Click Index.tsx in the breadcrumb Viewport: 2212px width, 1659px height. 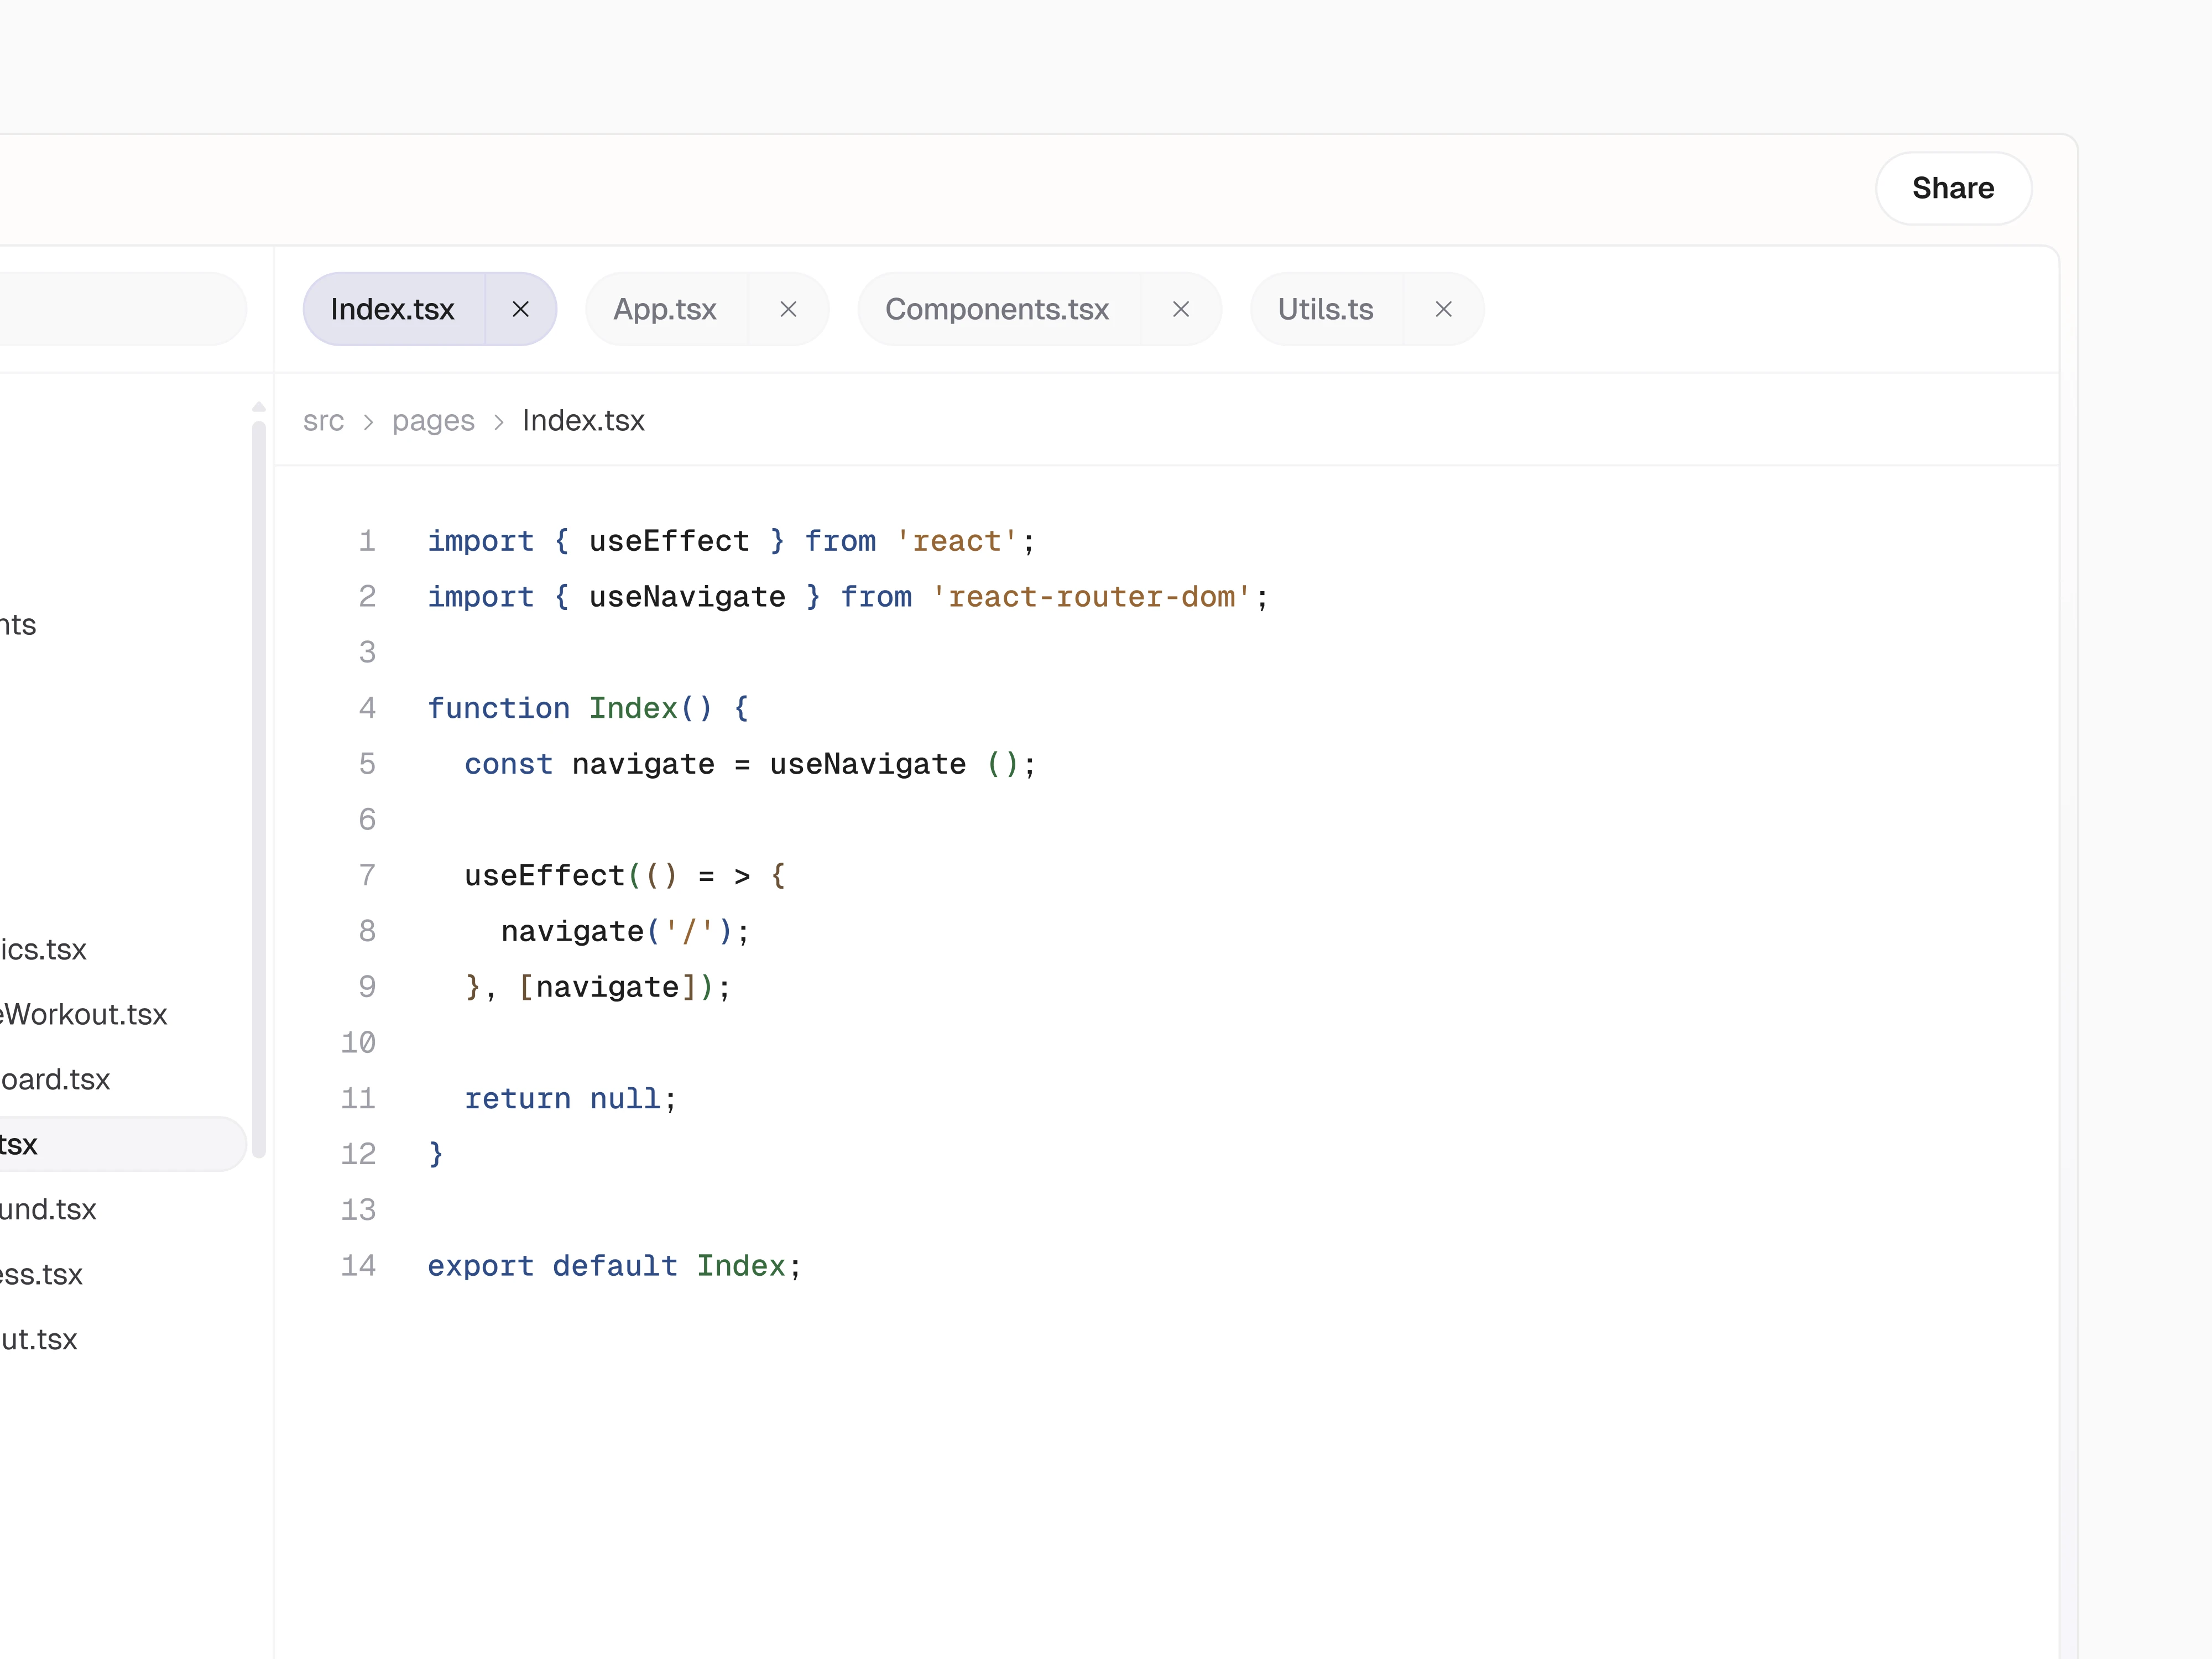(x=583, y=421)
